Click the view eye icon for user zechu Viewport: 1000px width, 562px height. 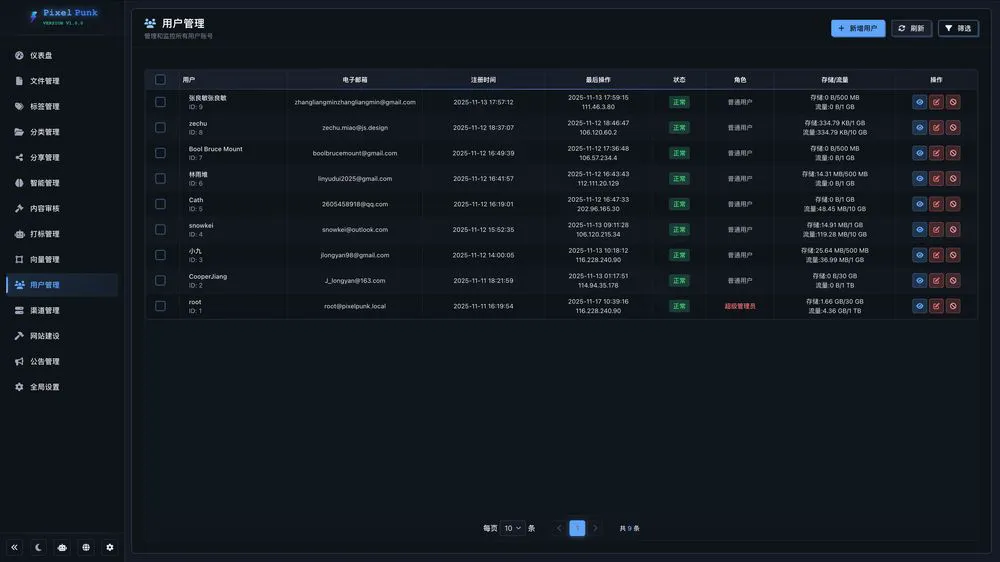[920, 127]
